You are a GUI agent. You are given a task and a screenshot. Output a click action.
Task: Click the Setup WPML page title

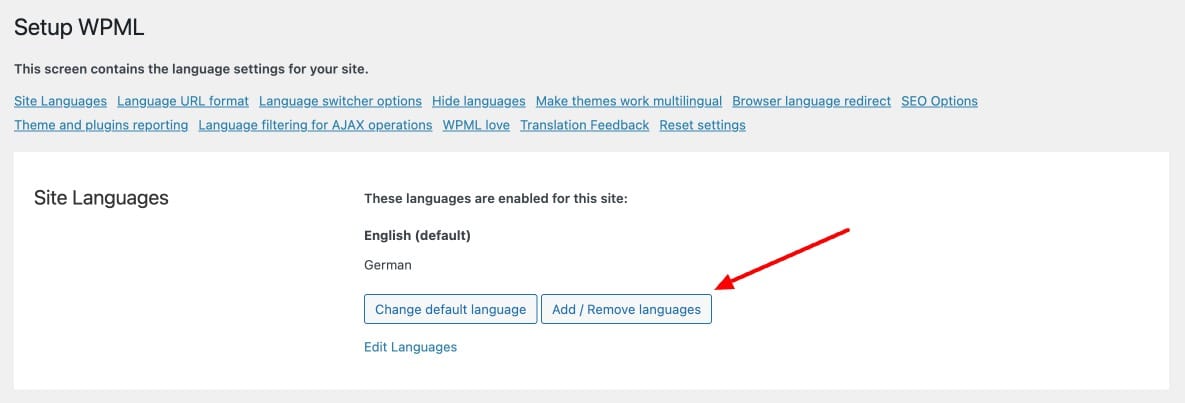point(79,29)
